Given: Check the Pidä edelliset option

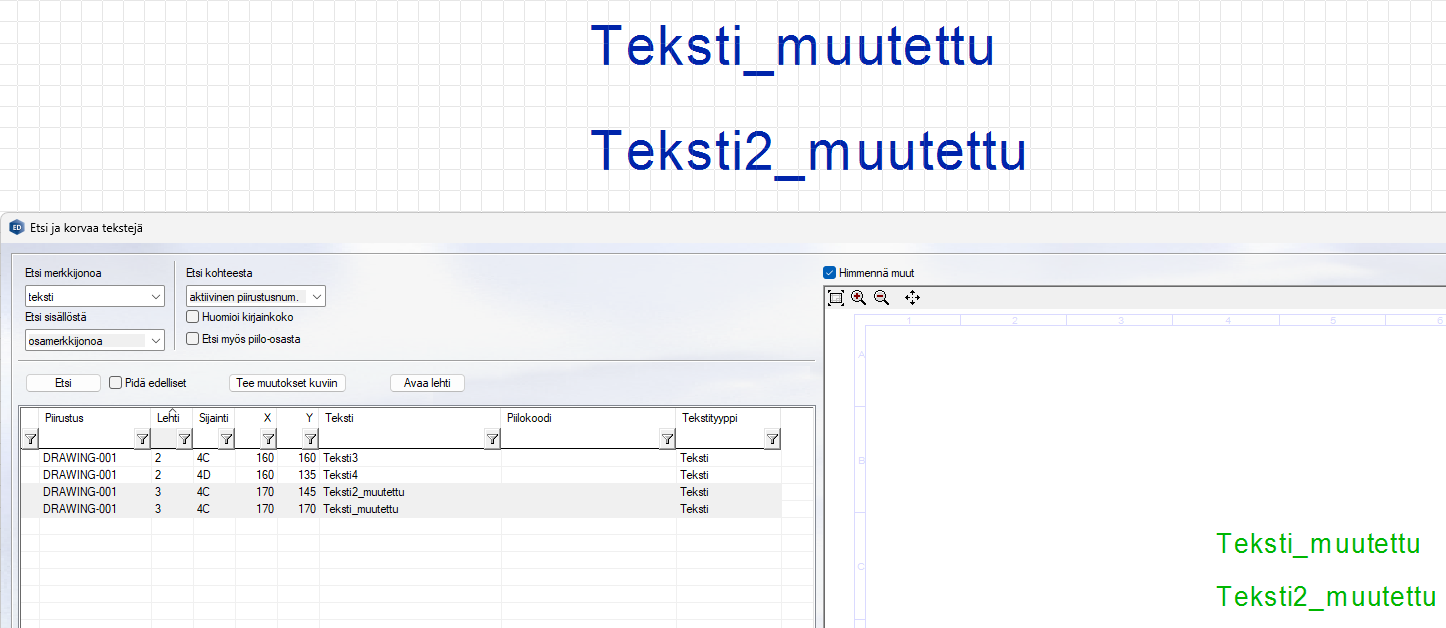Looking at the screenshot, I should (115, 383).
